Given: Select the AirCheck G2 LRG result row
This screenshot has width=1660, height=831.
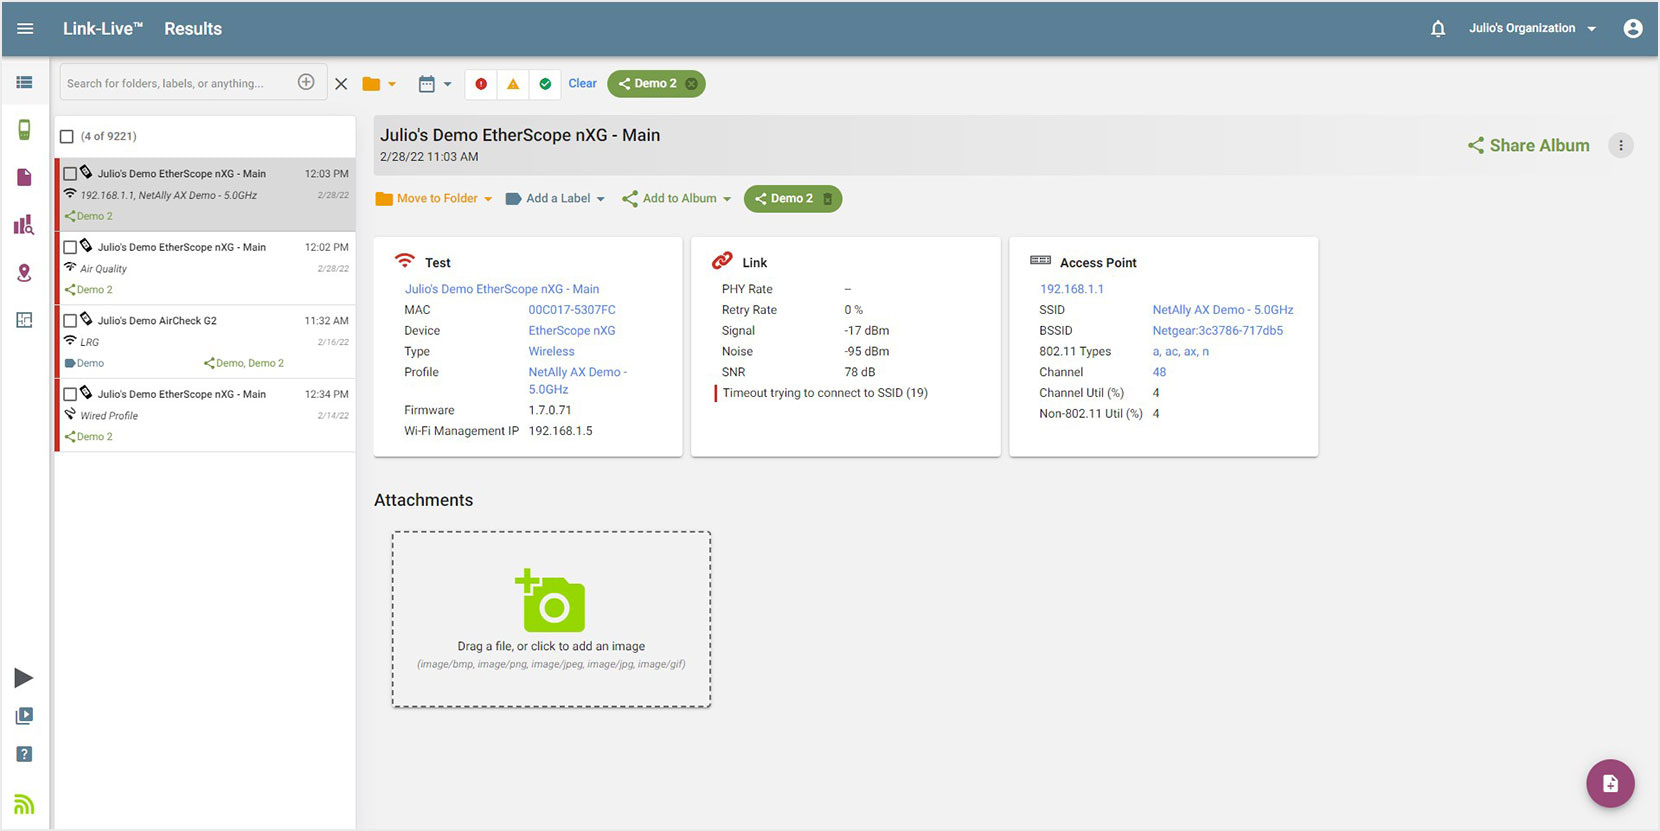Looking at the screenshot, I should 207,342.
